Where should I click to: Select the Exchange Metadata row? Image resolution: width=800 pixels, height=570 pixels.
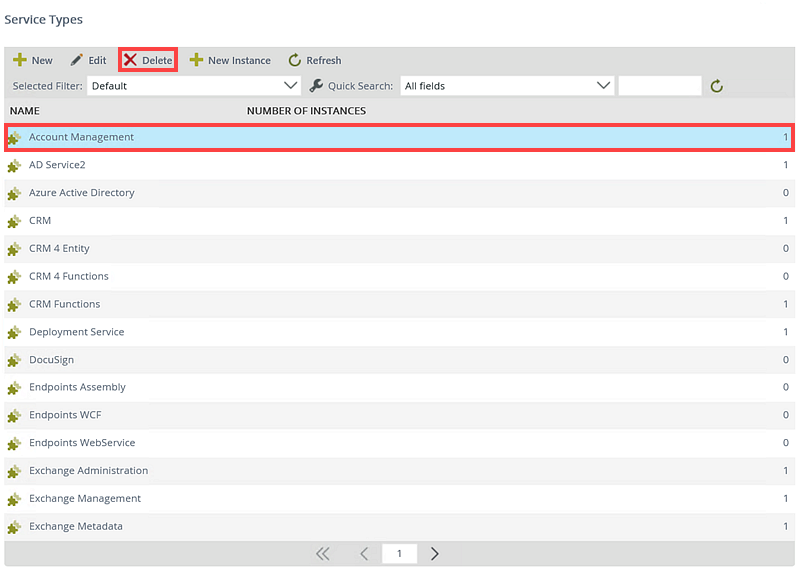click(x=399, y=526)
